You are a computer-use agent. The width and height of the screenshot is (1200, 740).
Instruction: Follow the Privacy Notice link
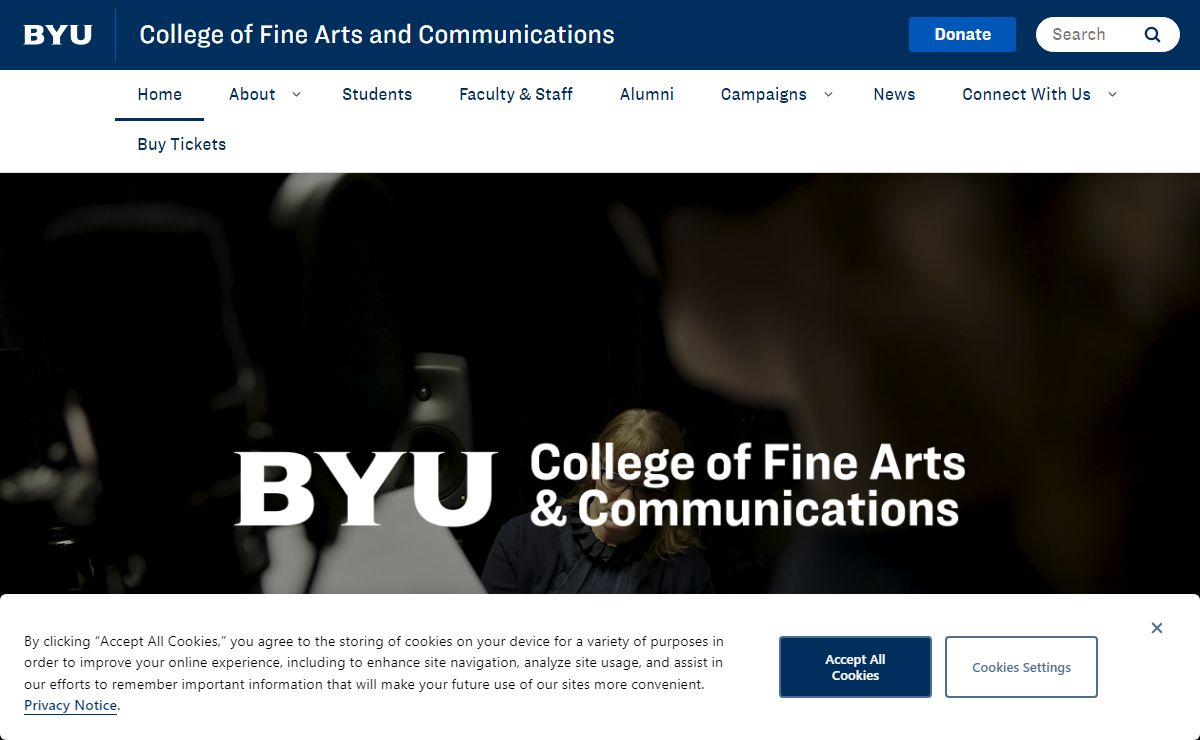[70, 706]
